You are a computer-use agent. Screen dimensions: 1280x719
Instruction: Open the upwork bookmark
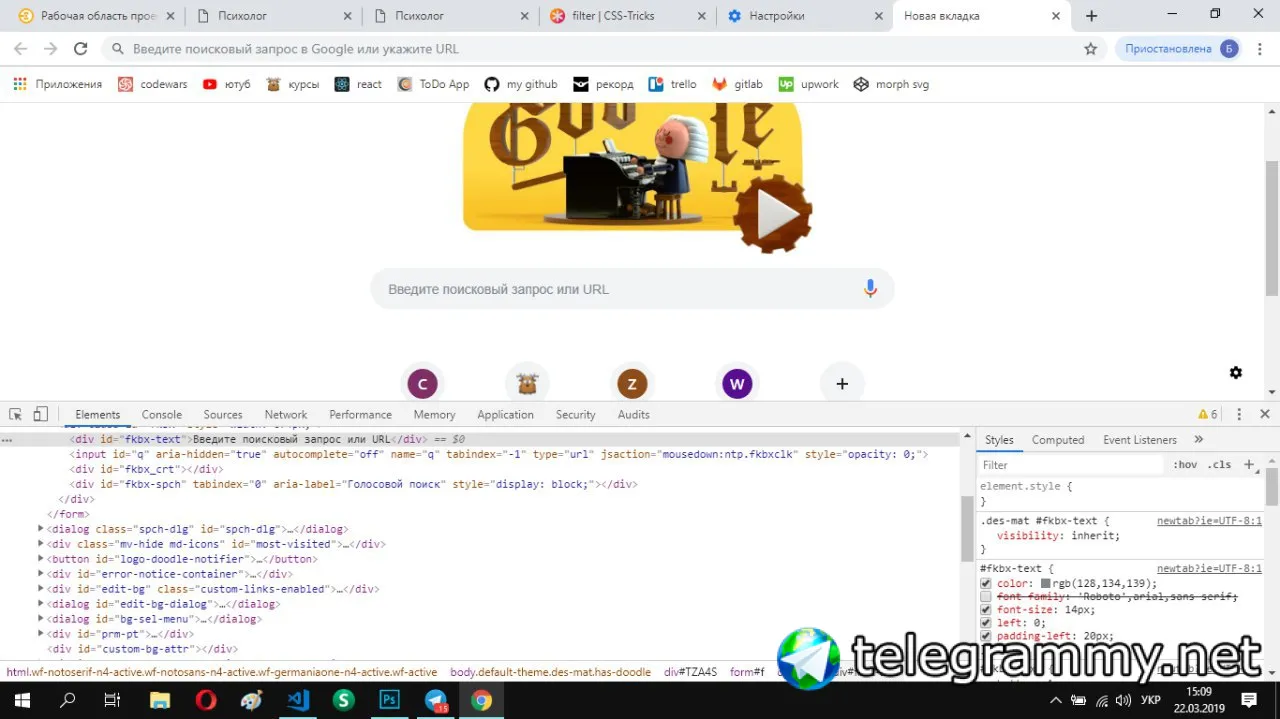tap(809, 85)
